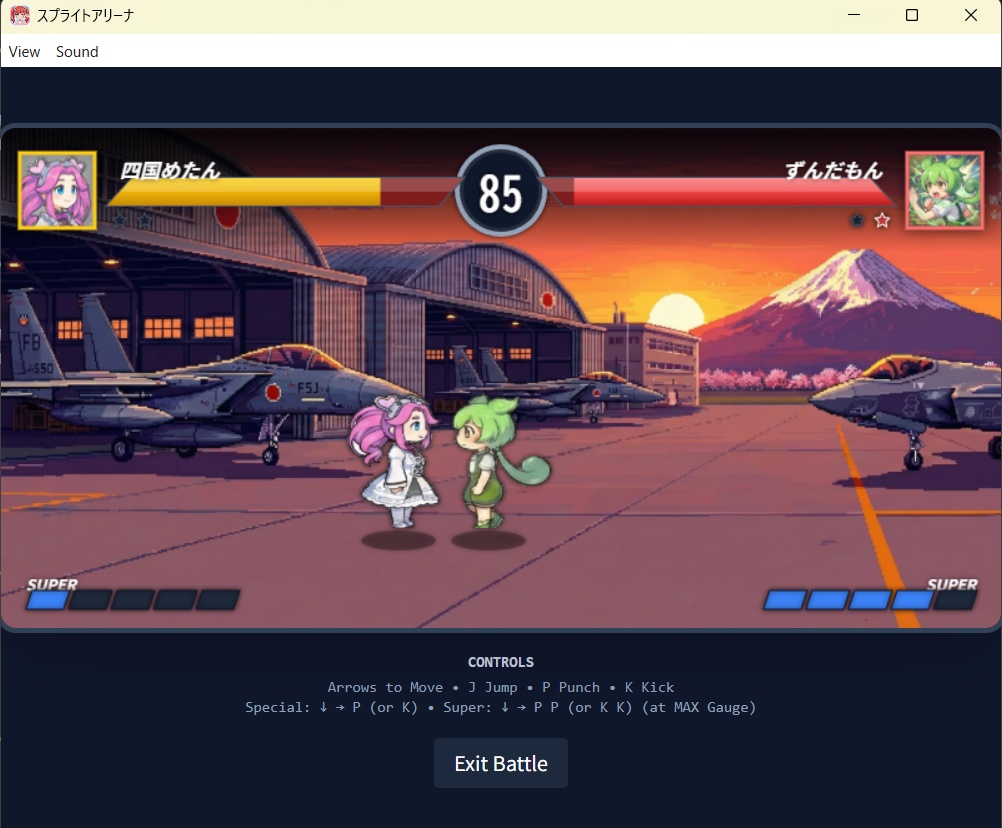Click the second round star under Metan's bar
Image resolution: width=1002 pixels, height=828 pixels.
point(145,220)
